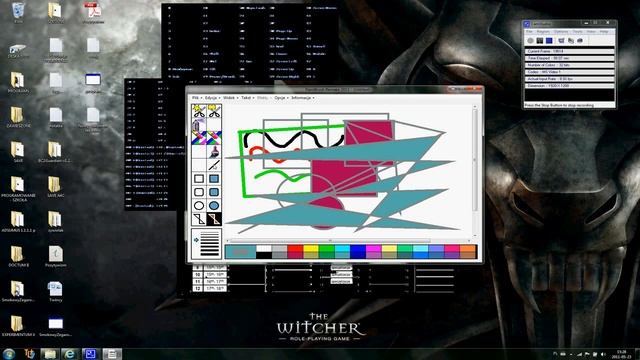Screen dimensions: 640x360
Task: Select the outlined rectangle tool
Action: pos(199,179)
